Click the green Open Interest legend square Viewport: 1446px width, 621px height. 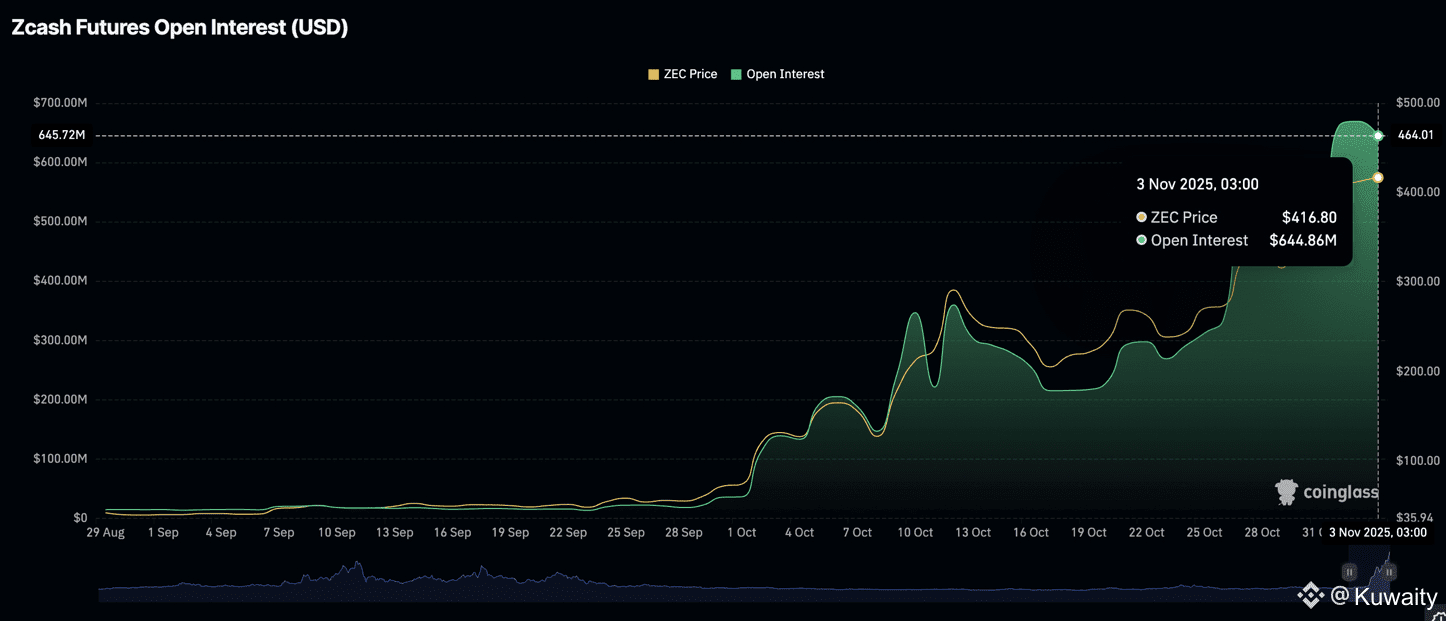click(x=737, y=74)
